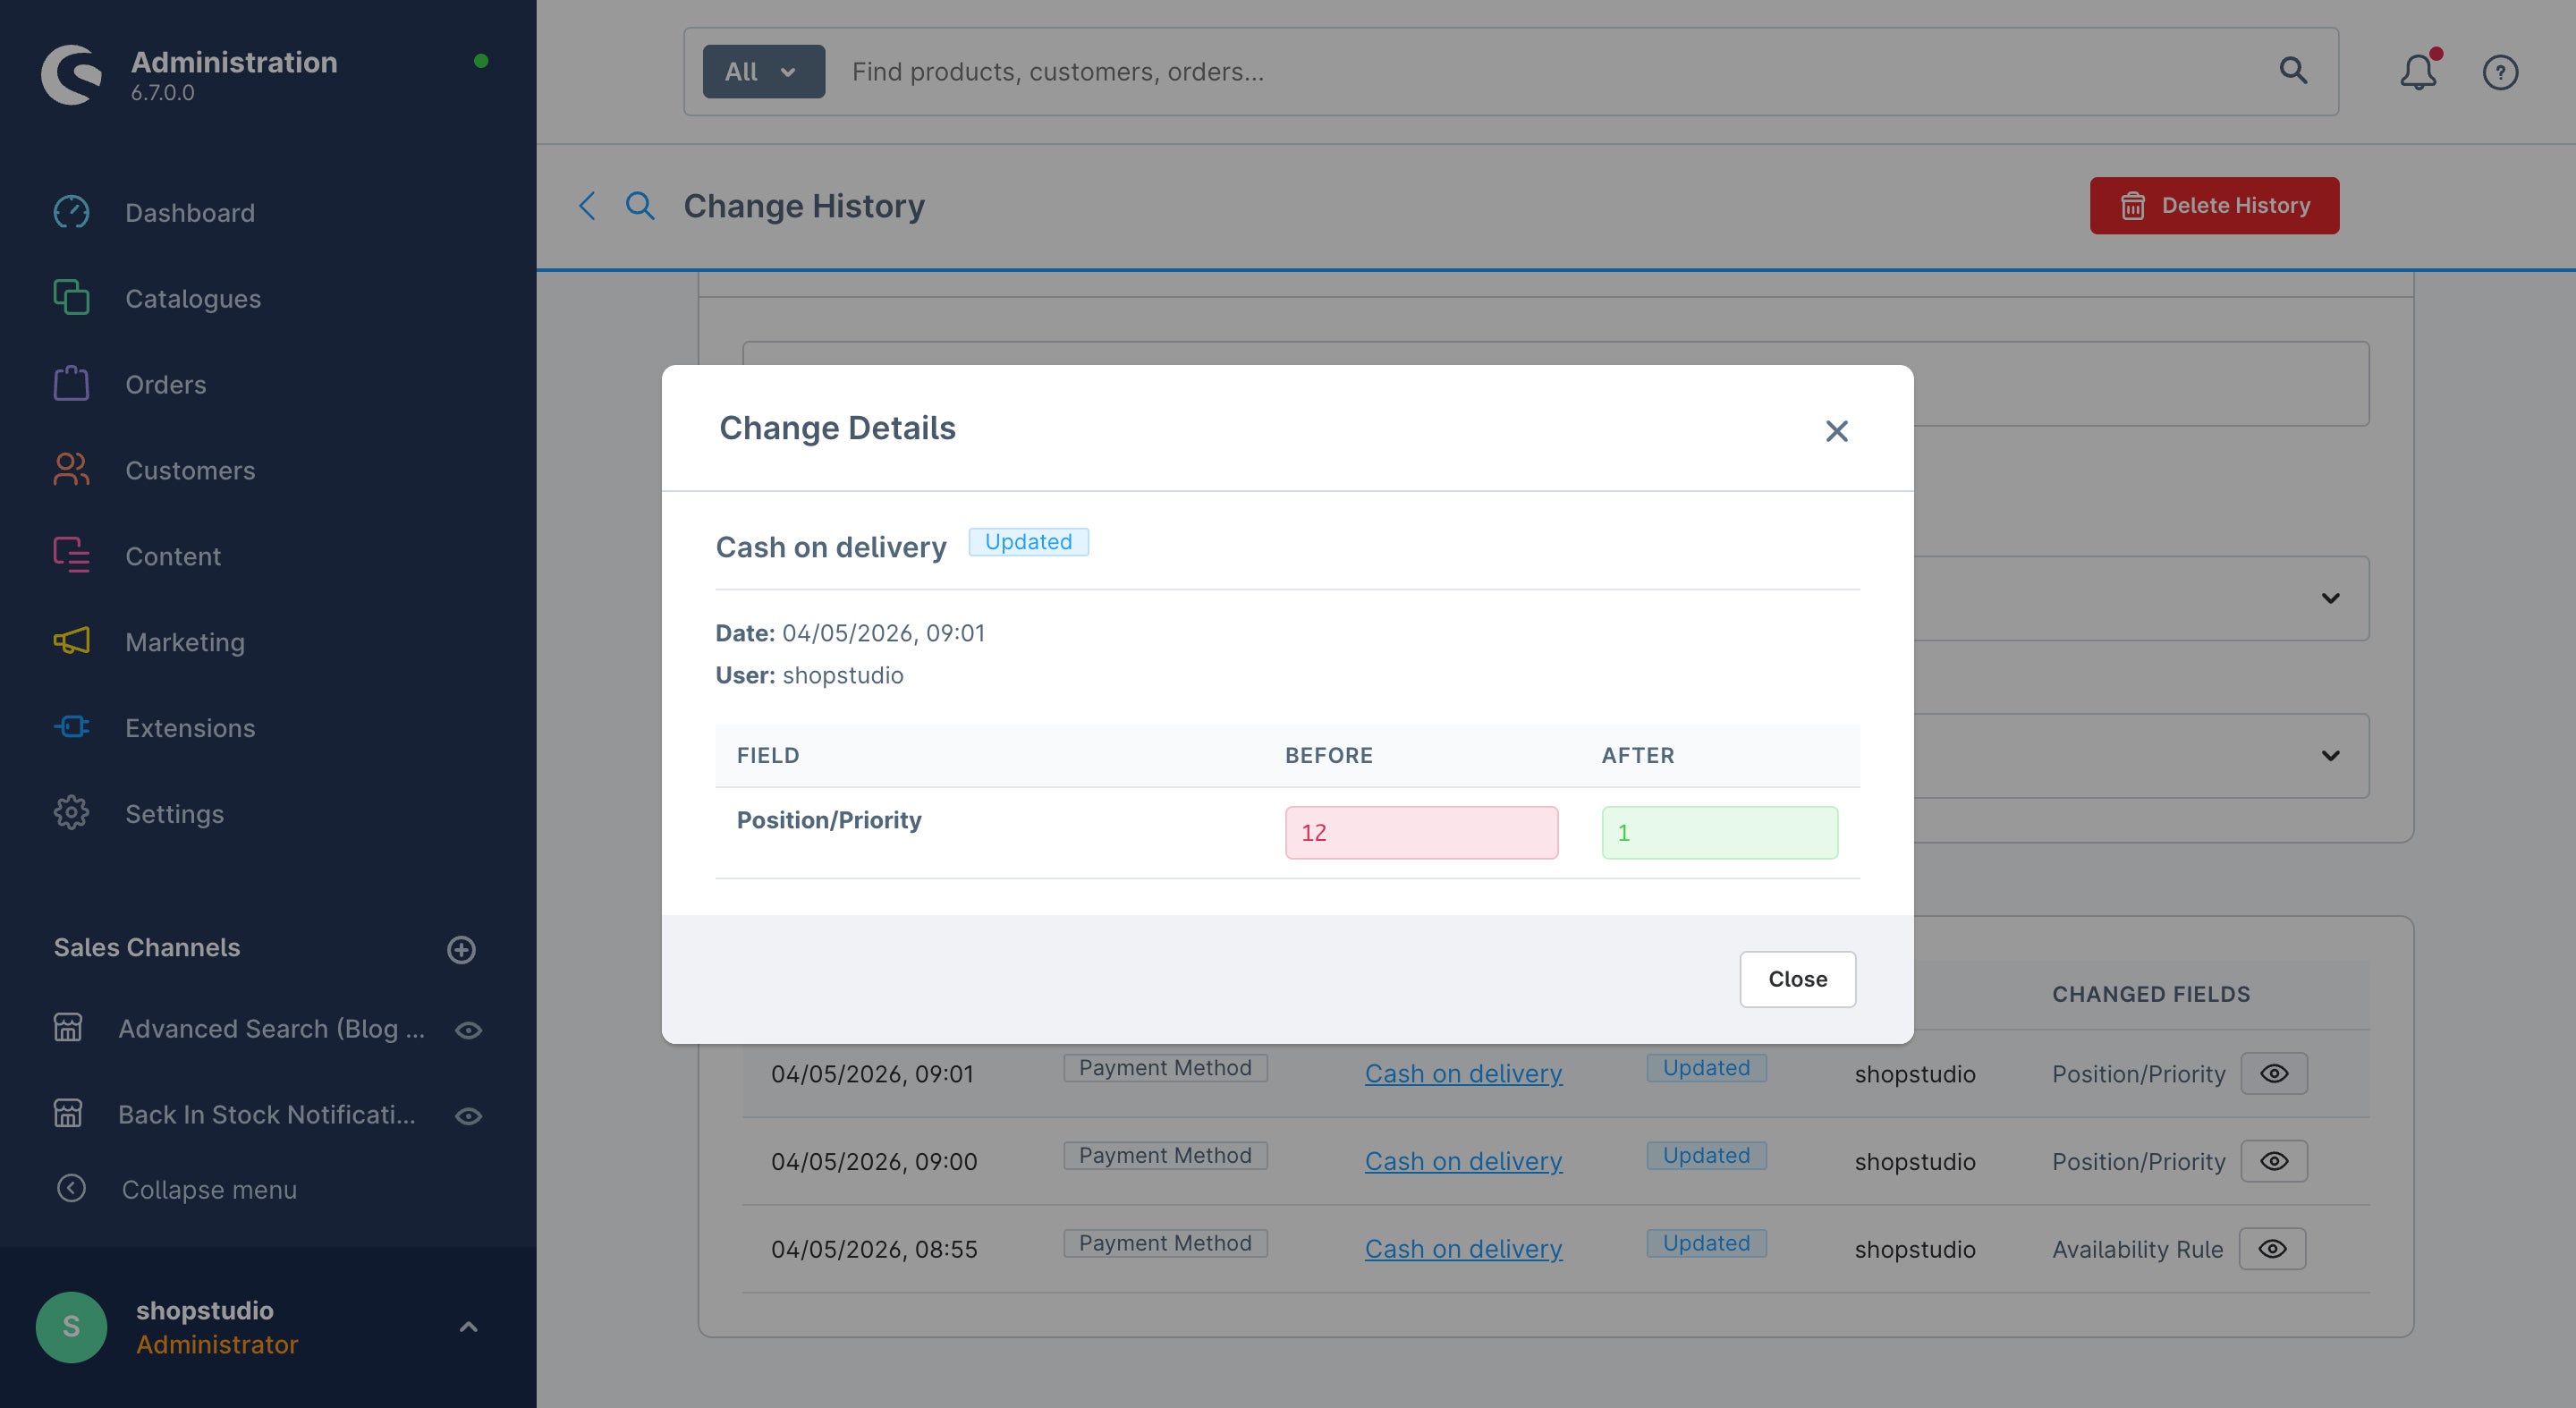Click the Shopware logo icon
This screenshot has height=1408, width=2576.
pos(71,74)
